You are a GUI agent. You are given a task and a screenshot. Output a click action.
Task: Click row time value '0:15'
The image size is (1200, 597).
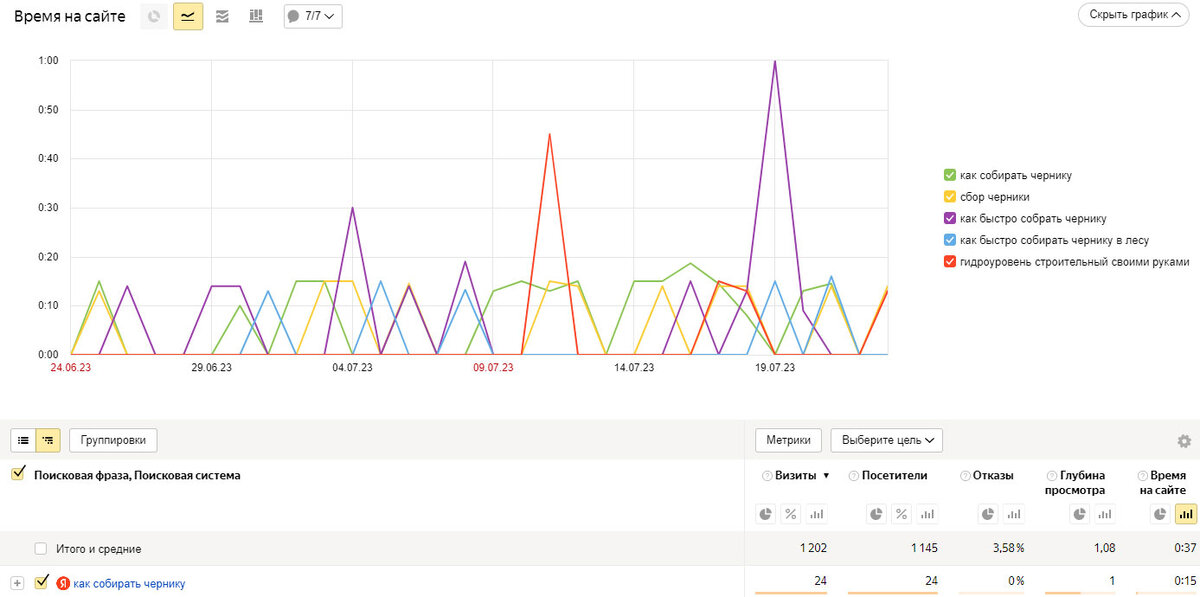[1186, 582]
